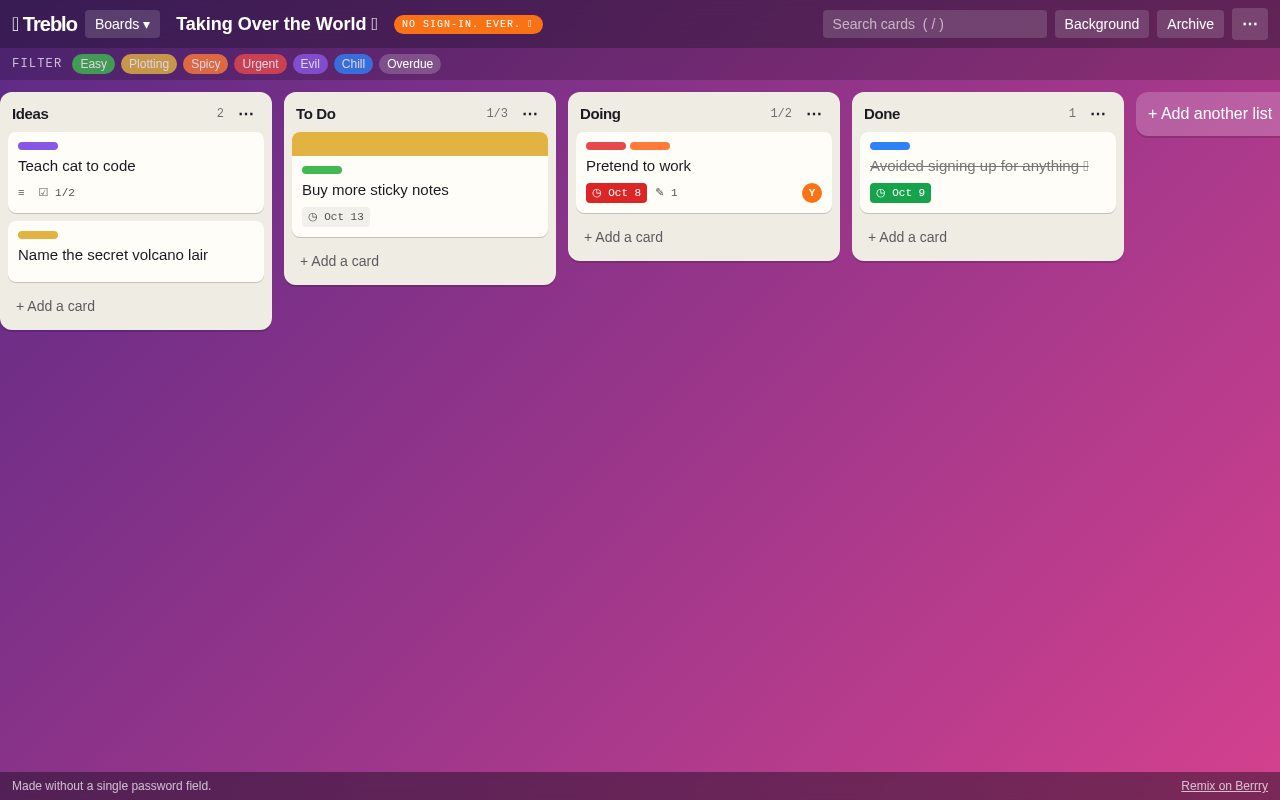Click the pencil badge on Pretend to work
The height and width of the screenshot is (800, 1280).
click(x=666, y=193)
